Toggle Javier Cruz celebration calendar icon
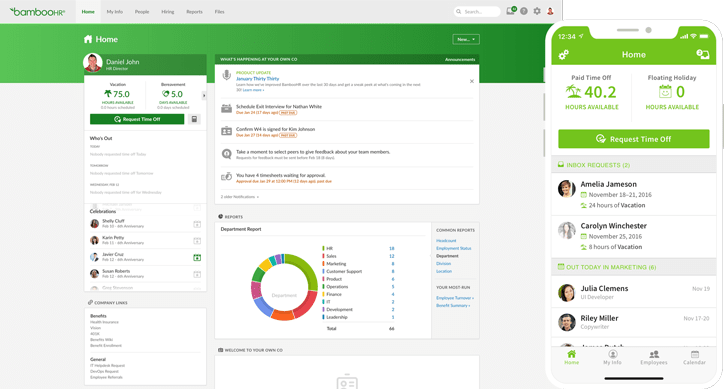The height and width of the screenshot is (389, 724). click(x=197, y=257)
